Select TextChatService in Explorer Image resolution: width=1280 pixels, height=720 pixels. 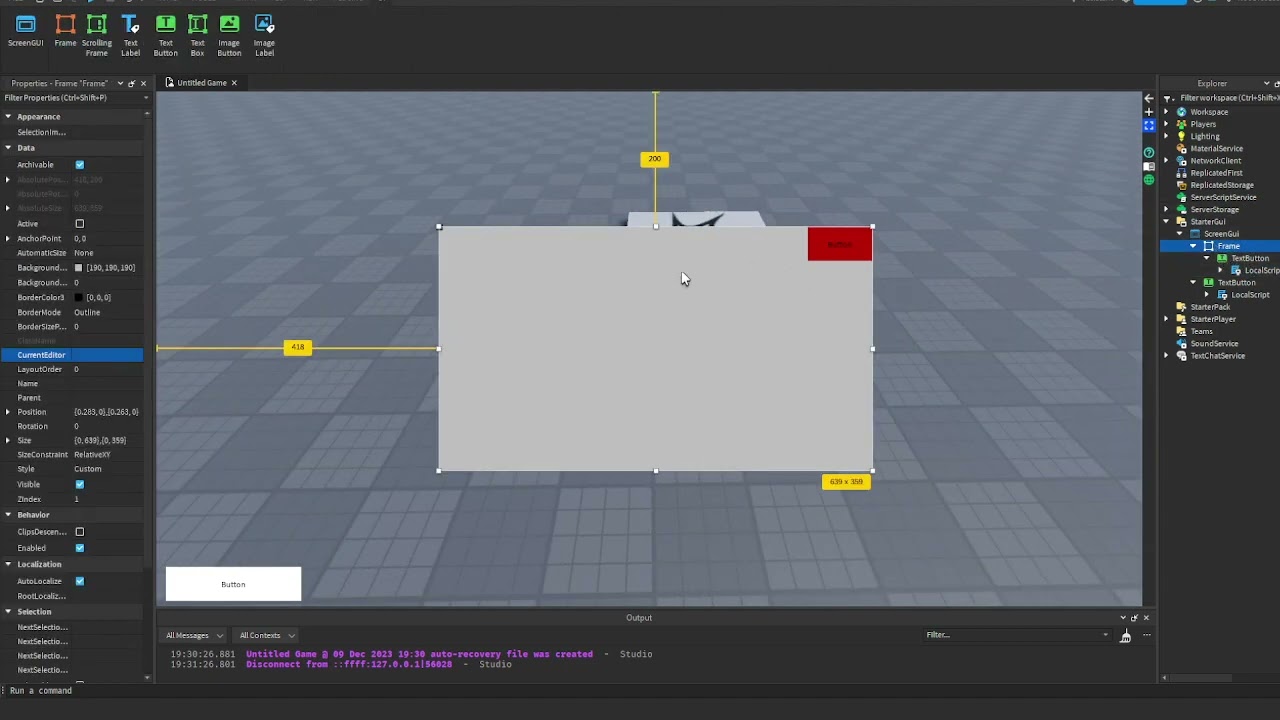pyautogui.click(x=1217, y=356)
